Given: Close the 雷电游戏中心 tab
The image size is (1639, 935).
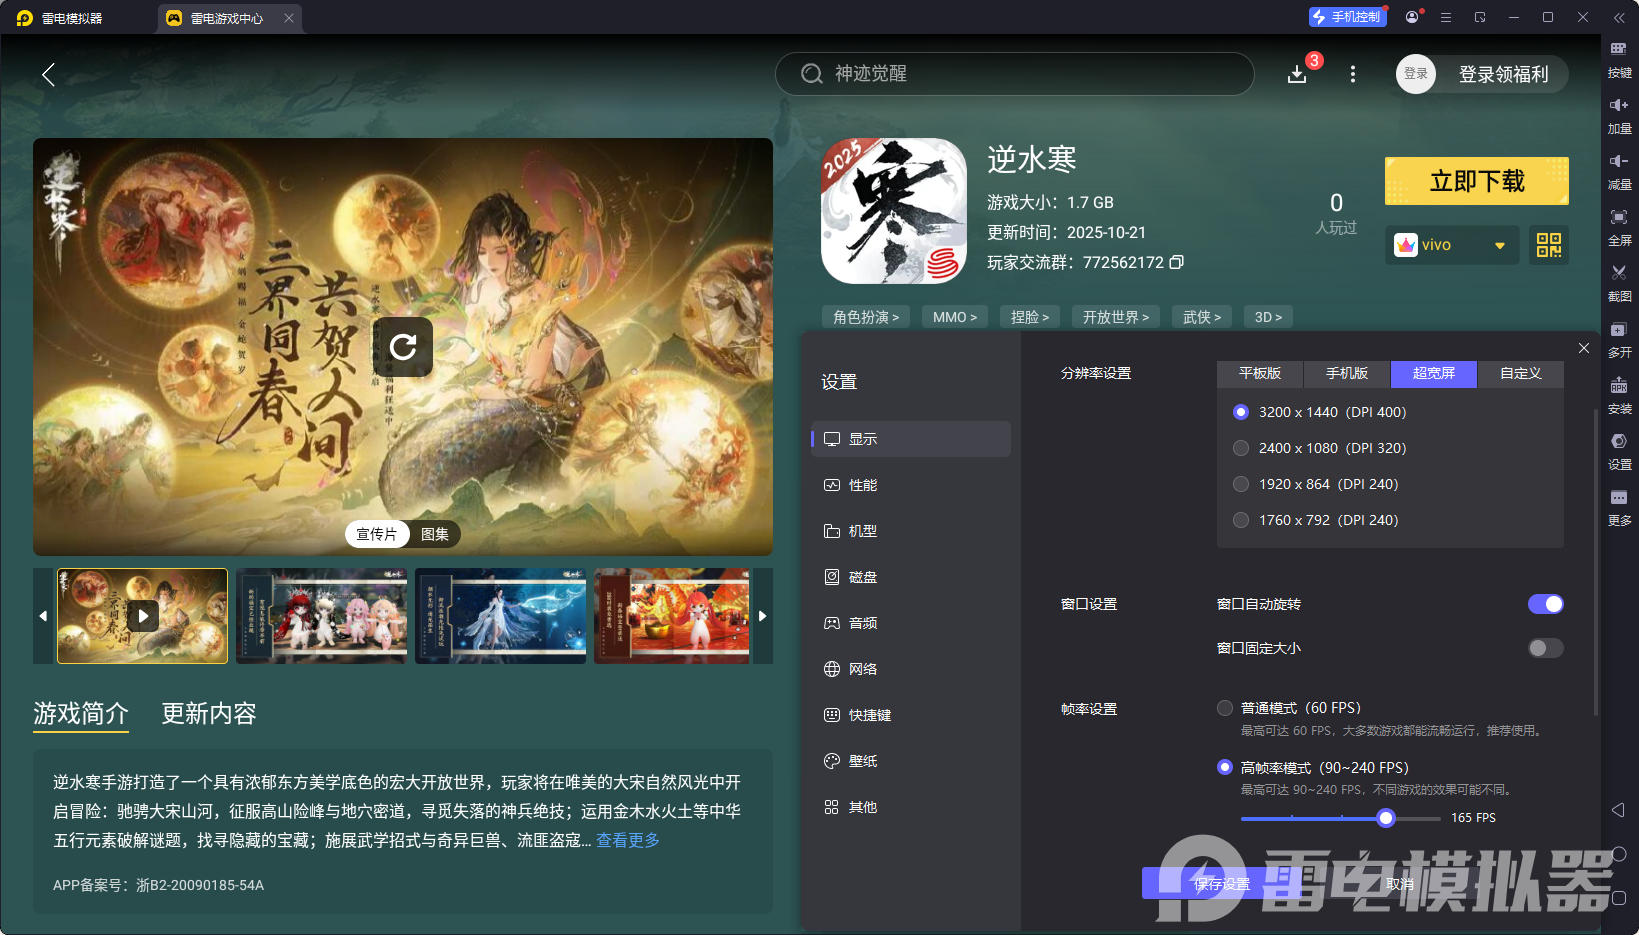Looking at the screenshot, I should (x=289, y=18).
